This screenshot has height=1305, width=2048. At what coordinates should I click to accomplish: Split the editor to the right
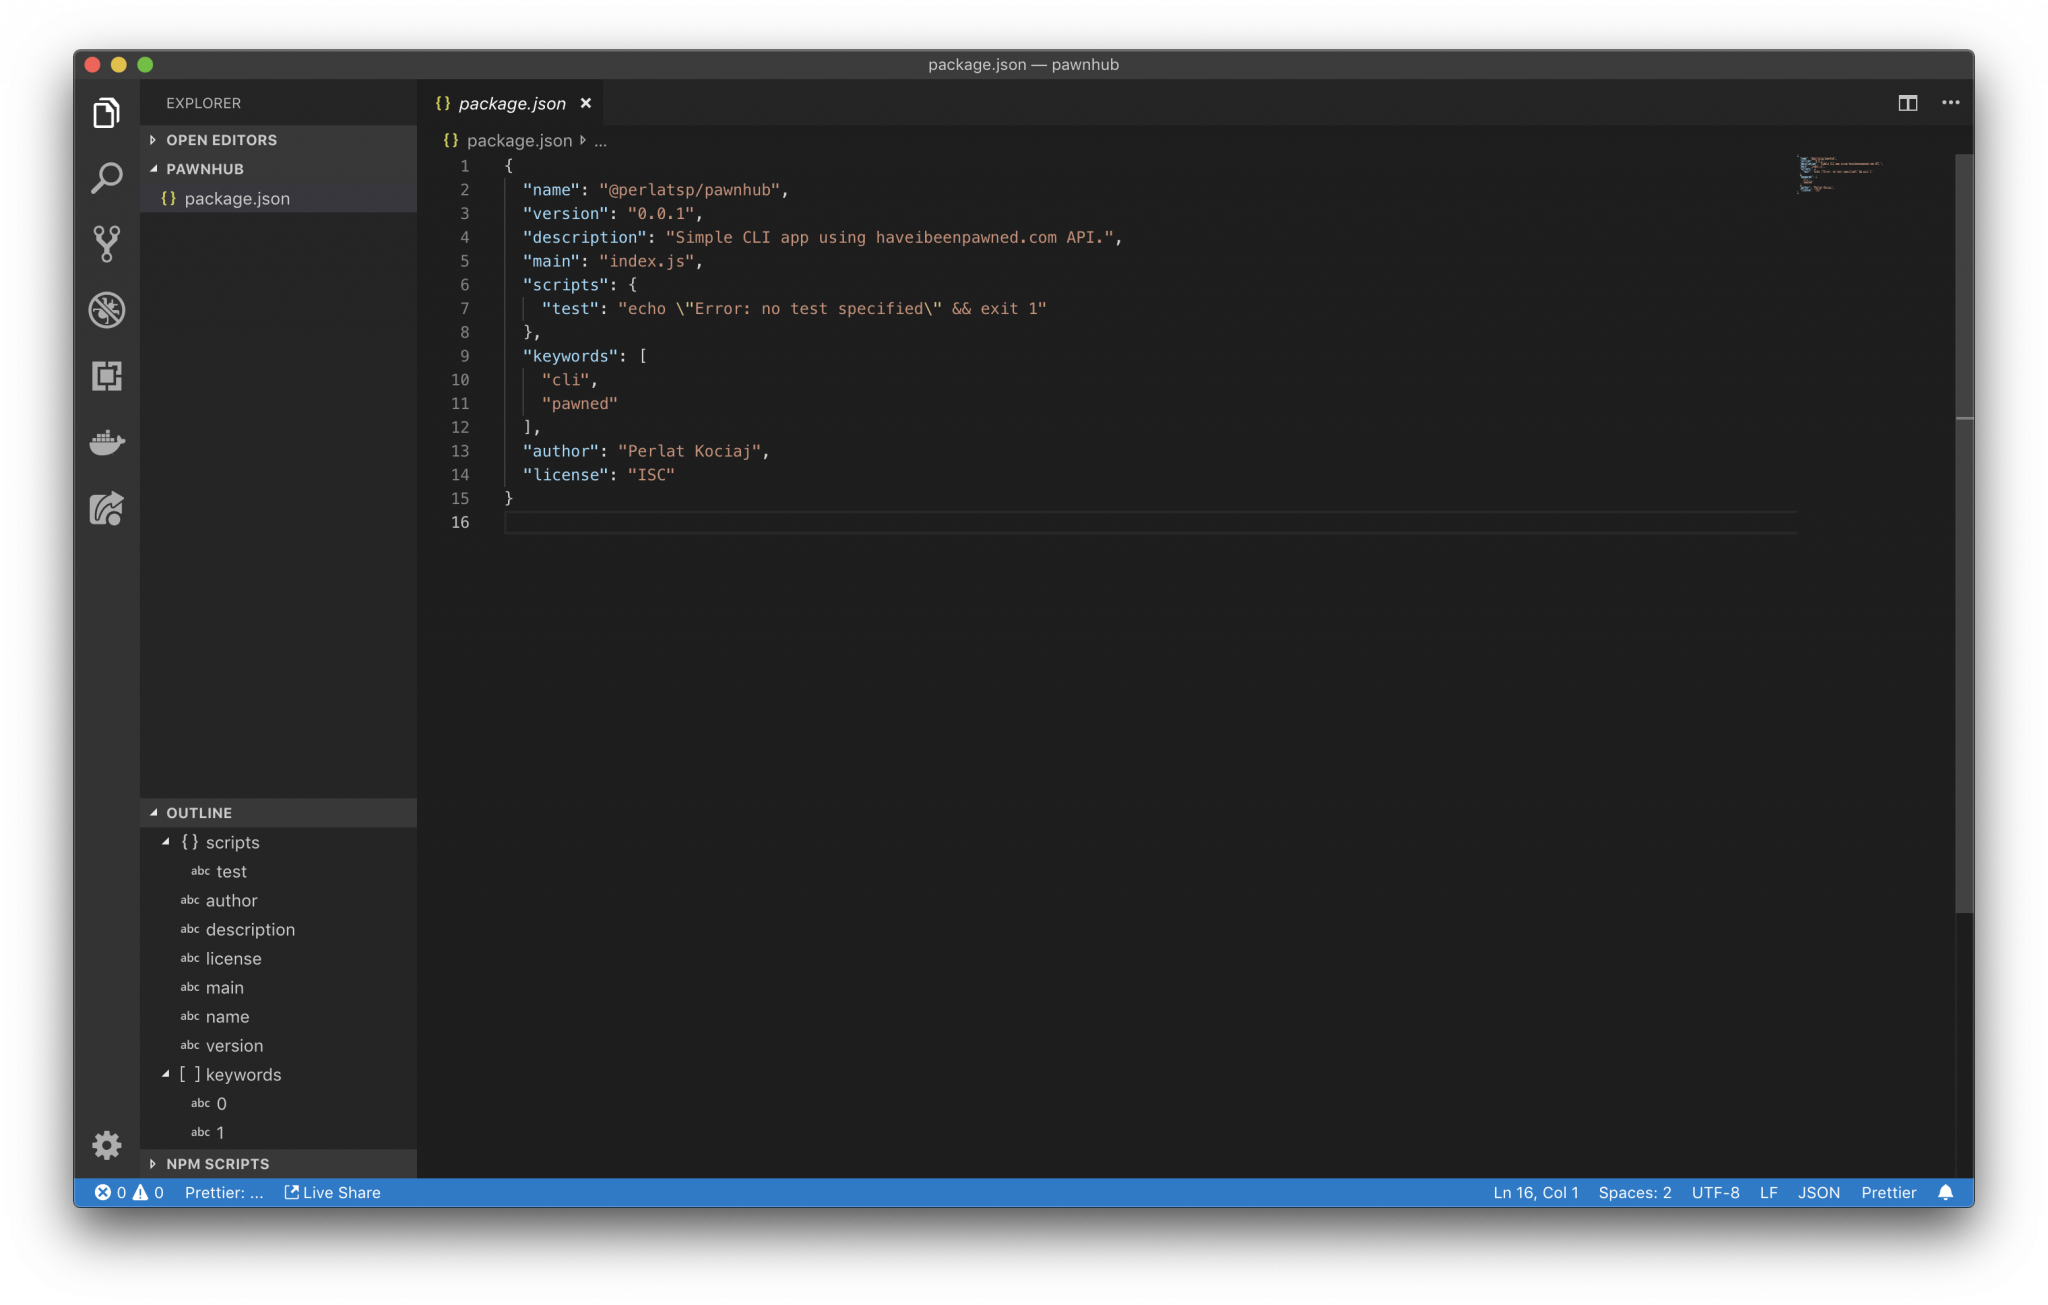click(1907, 103)
